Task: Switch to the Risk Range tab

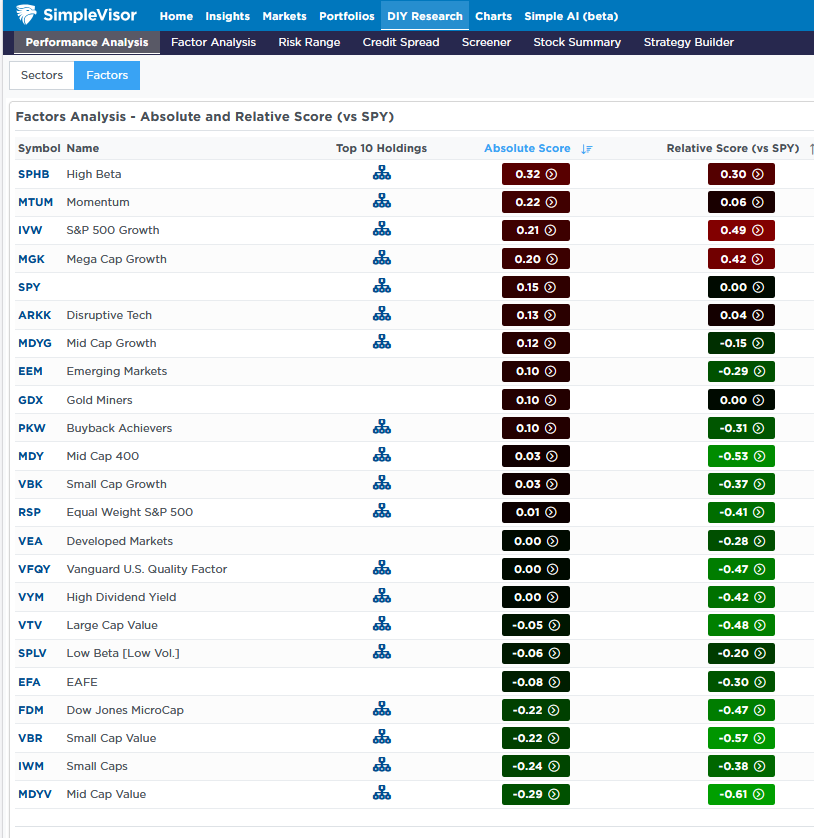Action: [x=309, y=42]
